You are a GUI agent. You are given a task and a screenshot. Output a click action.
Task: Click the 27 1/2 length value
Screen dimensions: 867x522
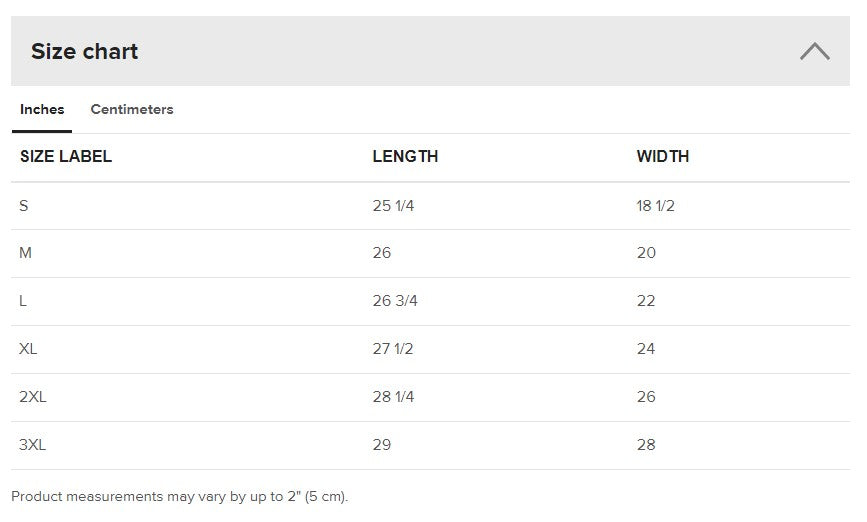[x=393, y=349]
